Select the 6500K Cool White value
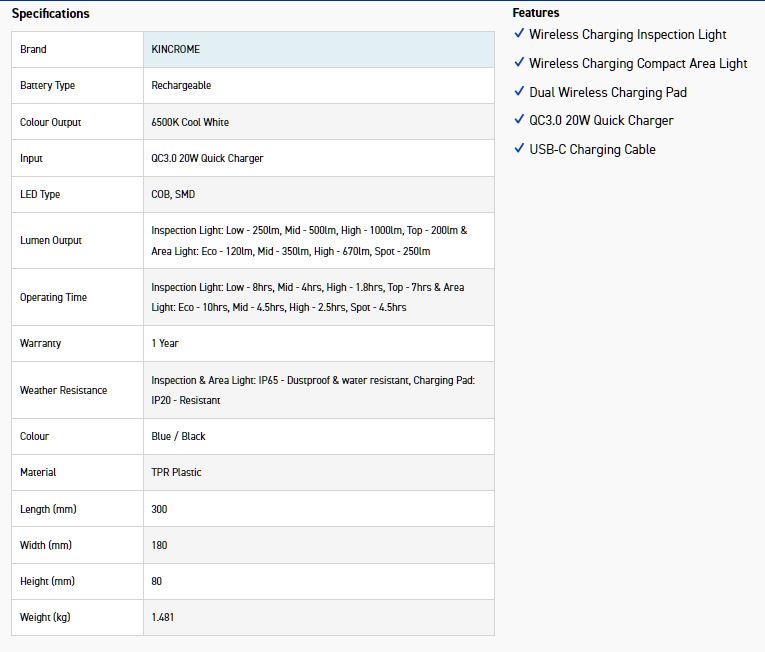The width and height of the screenshot is (765, 652). pyautogui.click(x=190, y=122)
